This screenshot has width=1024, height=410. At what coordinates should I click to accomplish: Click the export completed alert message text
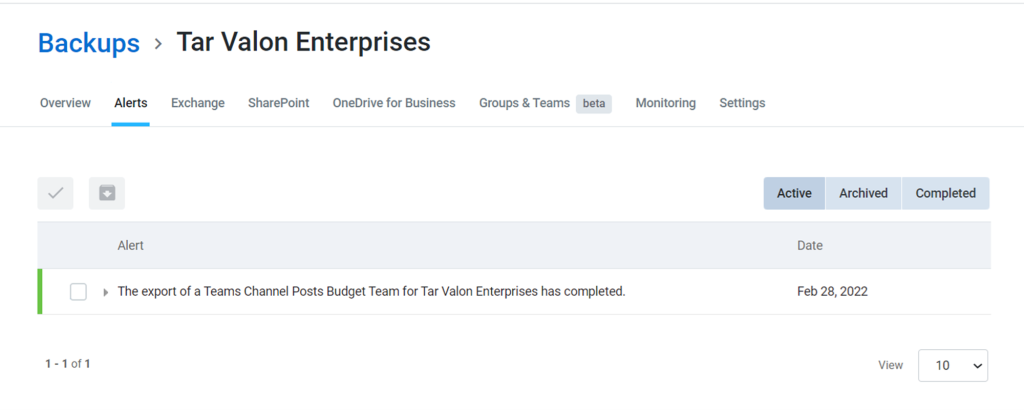tap(372, 292)
